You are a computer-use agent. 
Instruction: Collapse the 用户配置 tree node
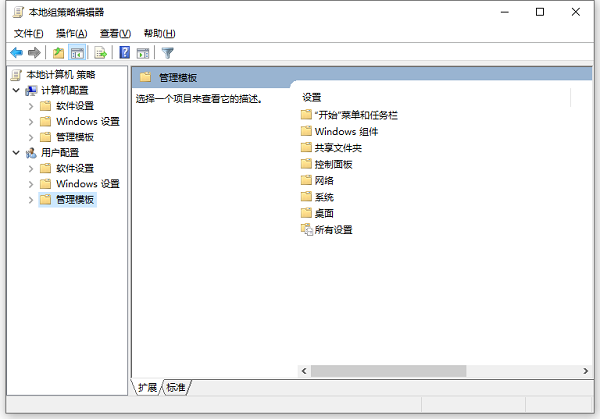(x=16, y=153)
